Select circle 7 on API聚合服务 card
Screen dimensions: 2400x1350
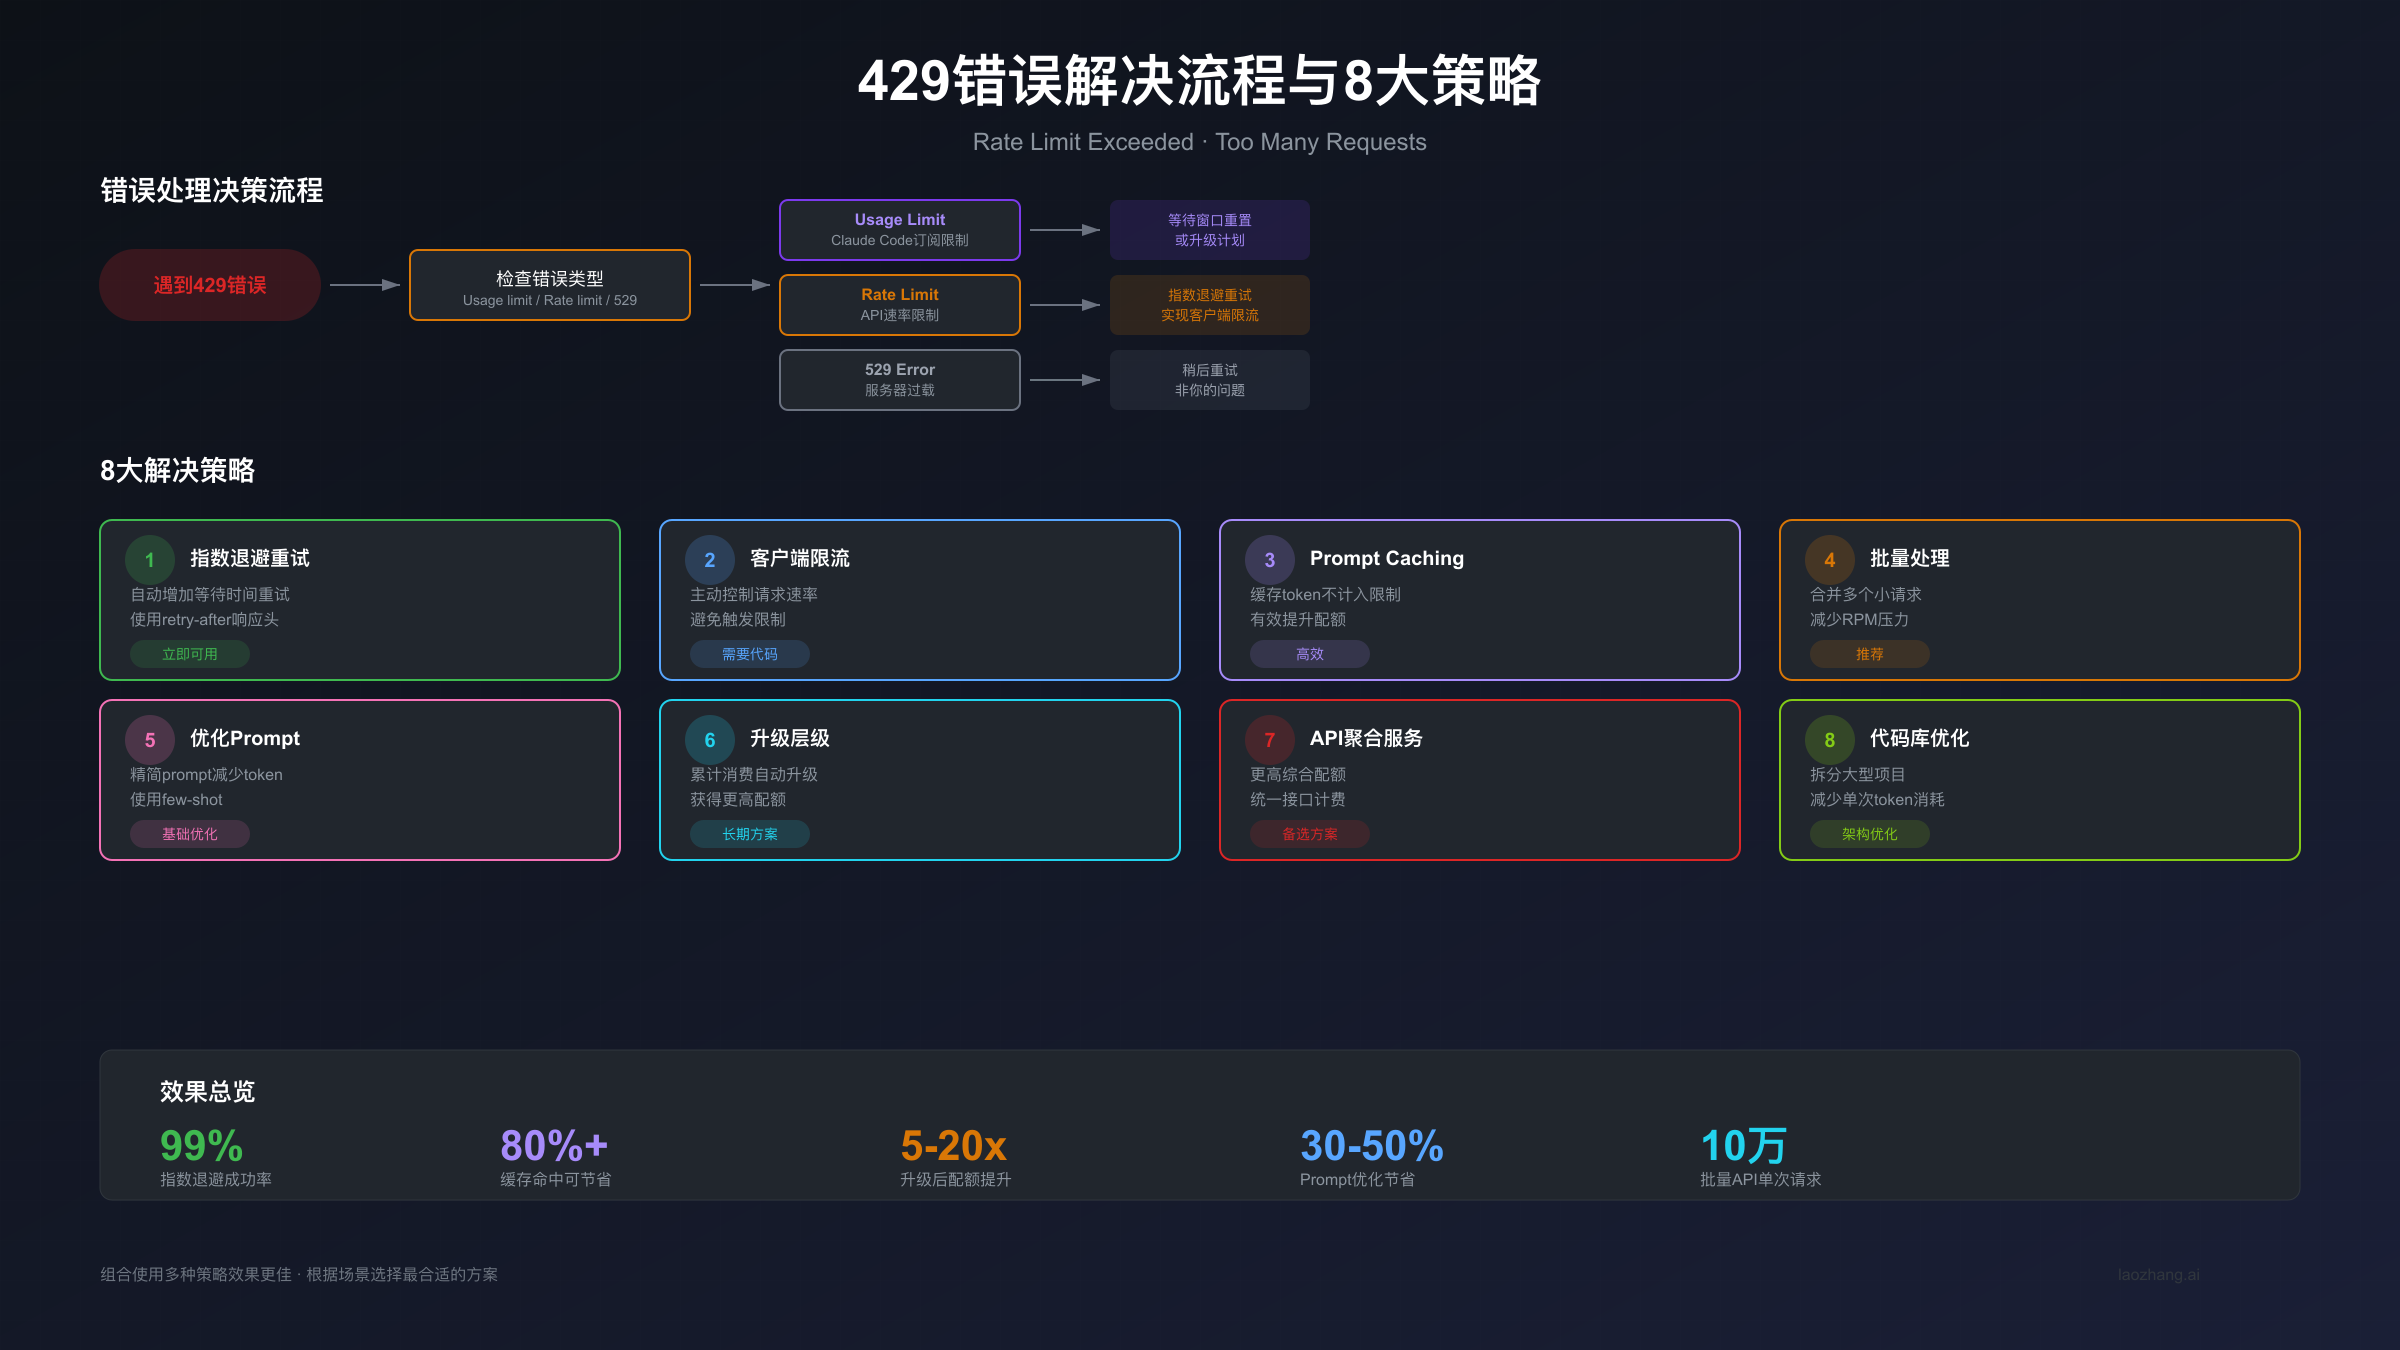click(x=1270, y=739)
